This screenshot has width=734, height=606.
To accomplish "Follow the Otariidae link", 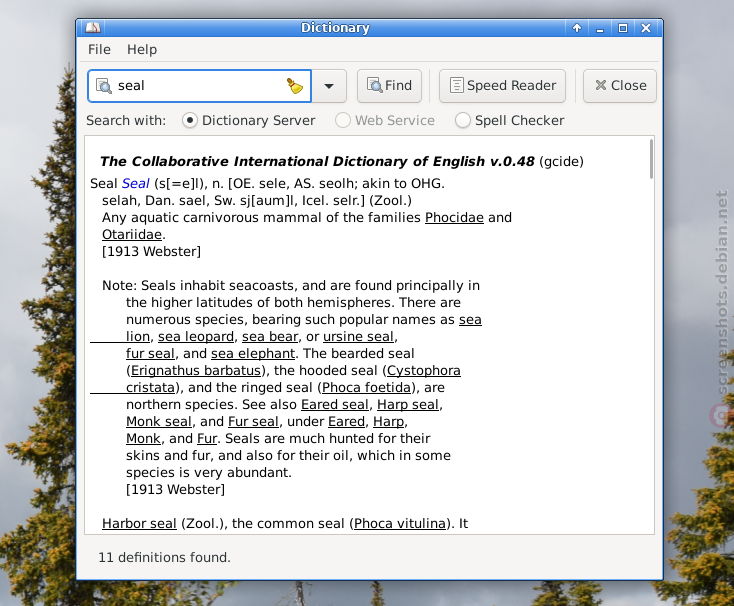I will (132, 234).
